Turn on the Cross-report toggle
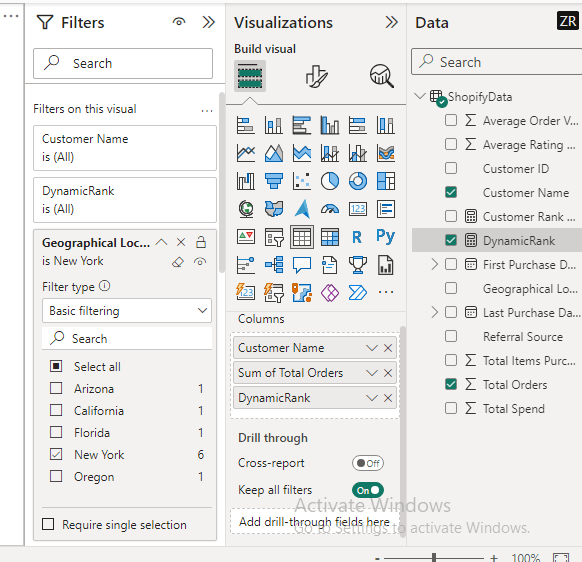 point(367,463)
